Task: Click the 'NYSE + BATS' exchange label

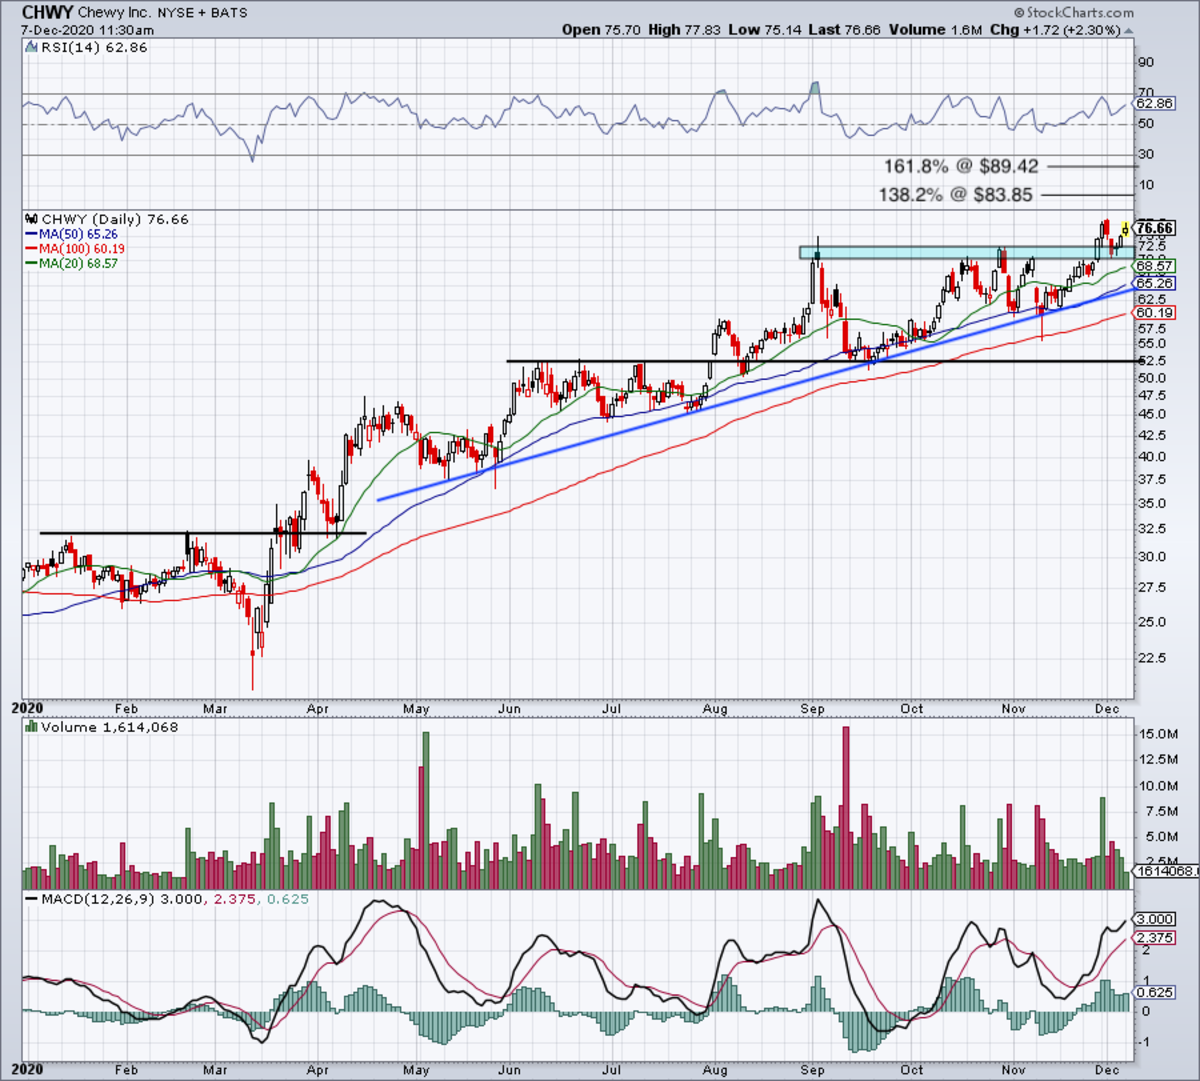Action: pos(202,13)
